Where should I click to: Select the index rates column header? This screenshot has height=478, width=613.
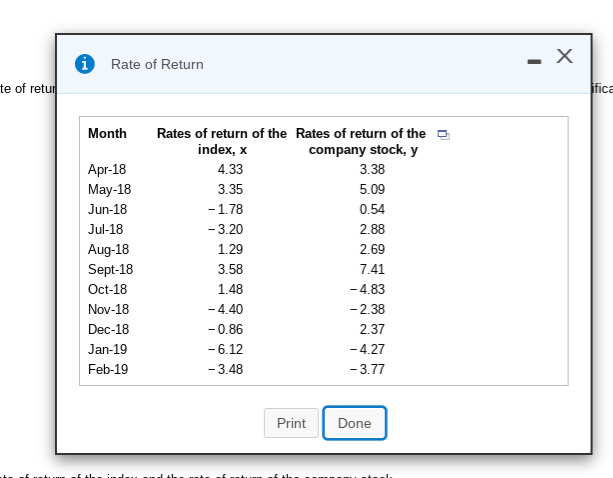pyautogui.click(x=222, y=141)
